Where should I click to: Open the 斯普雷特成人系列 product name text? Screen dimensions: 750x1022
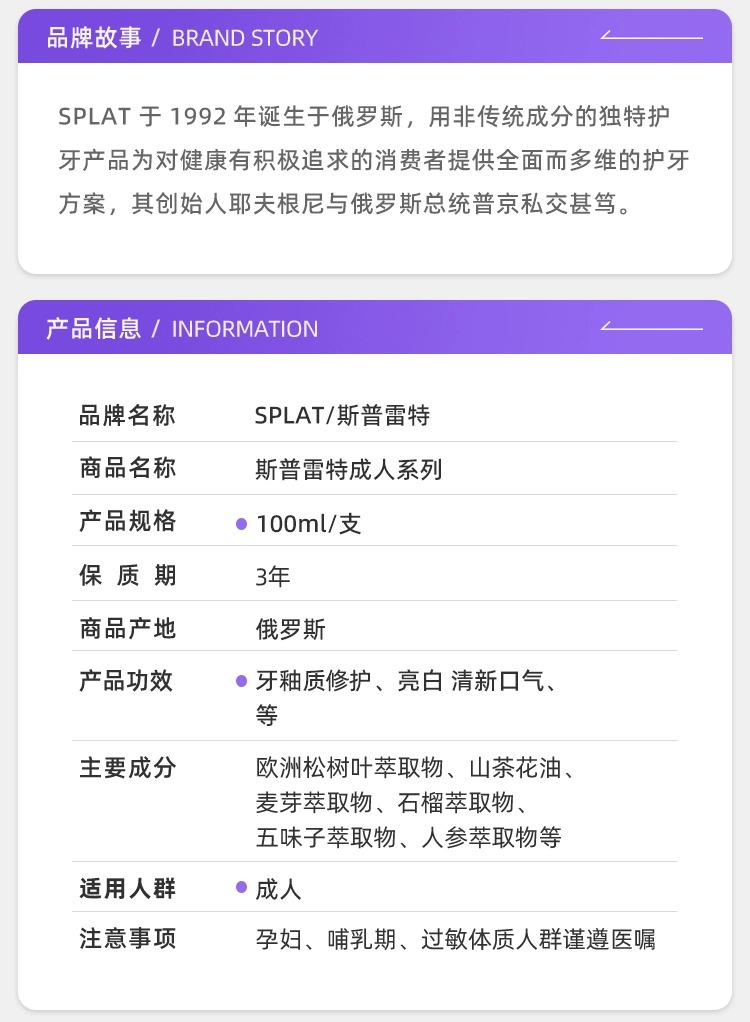349,469
